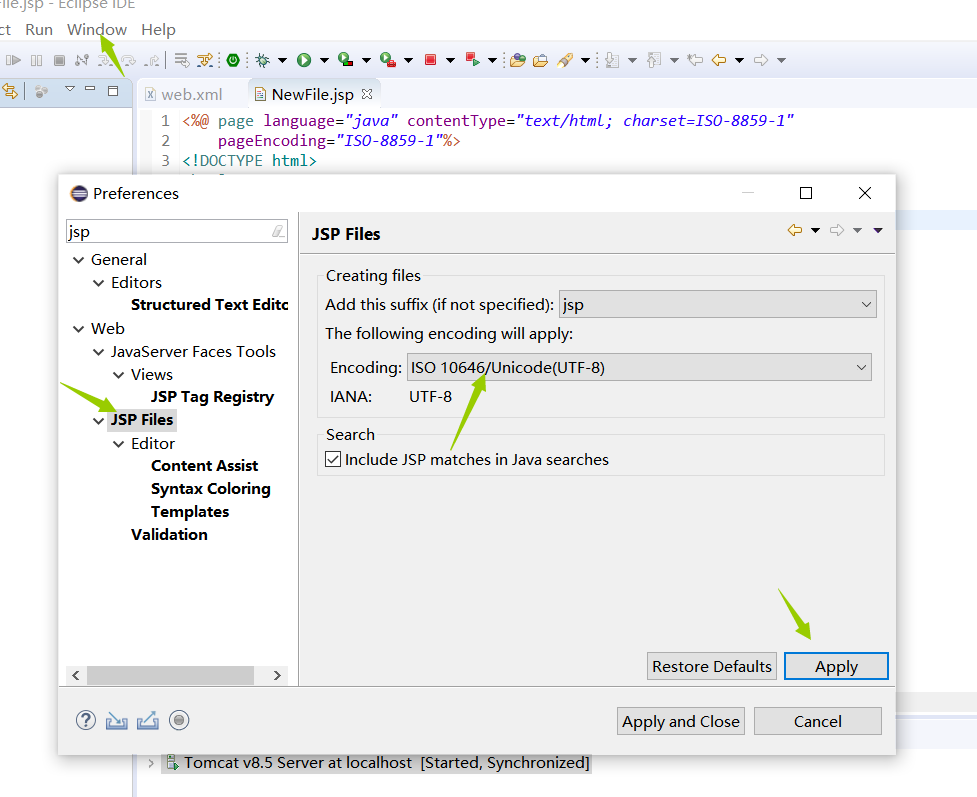Viewport: 977px width, 797px height.
Task: Click the Oomph preference recorder icon
Action: coord(179,720)
